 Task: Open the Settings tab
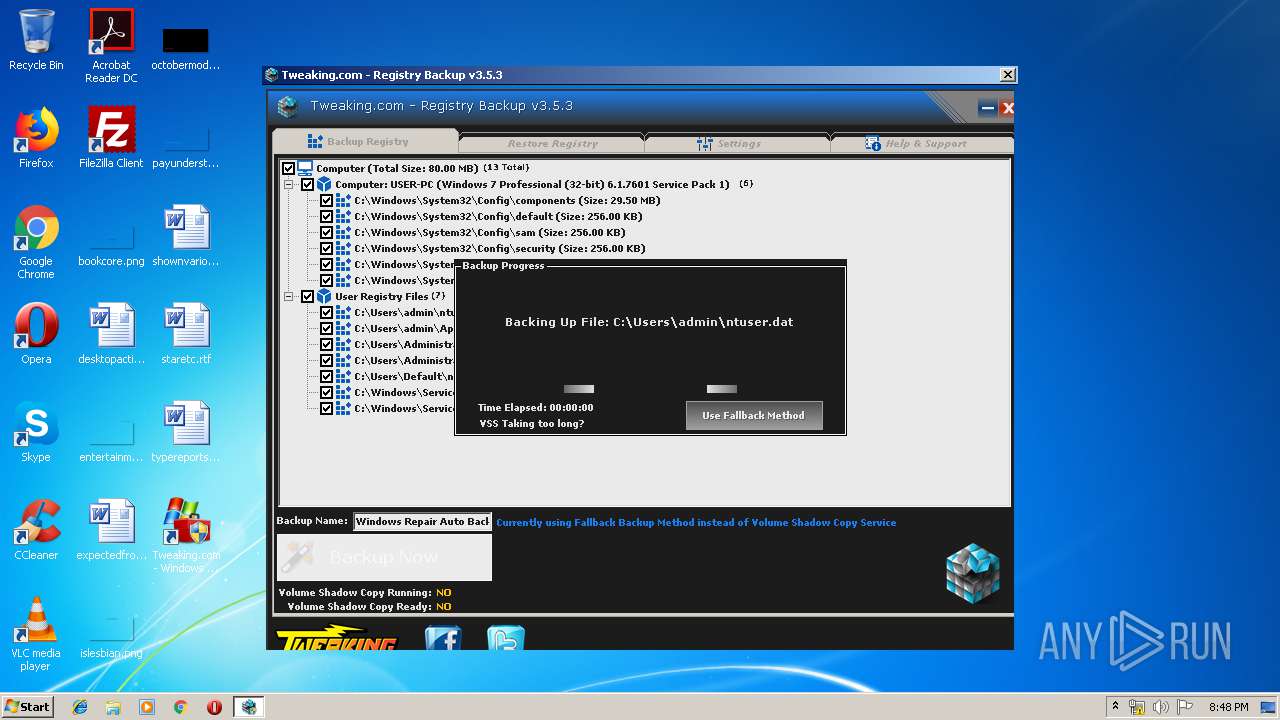[x=738, y=143]
